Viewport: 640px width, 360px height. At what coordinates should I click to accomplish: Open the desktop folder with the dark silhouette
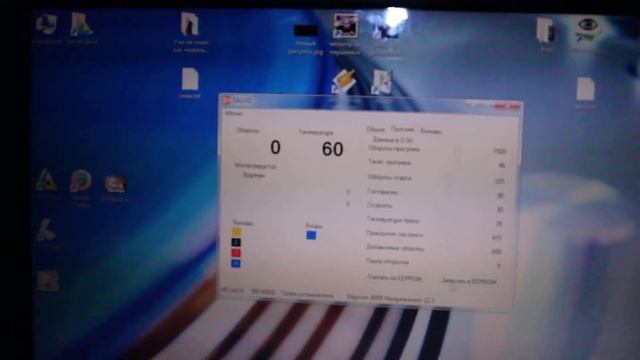(x=190, y=24)
